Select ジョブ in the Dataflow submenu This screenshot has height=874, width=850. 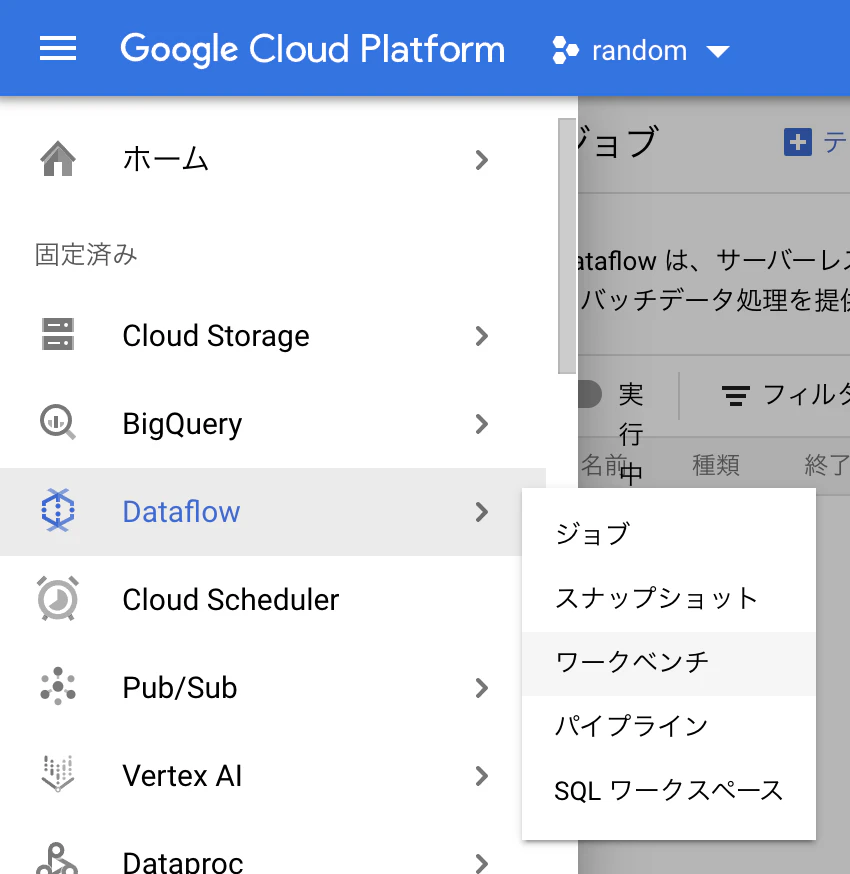point(669,534)
